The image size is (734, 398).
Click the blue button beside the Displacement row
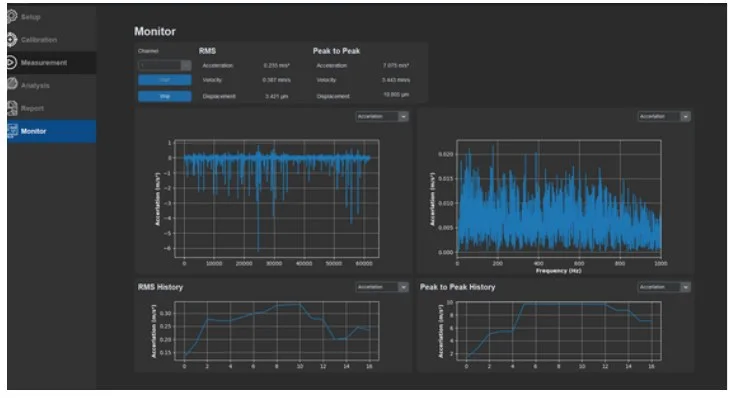pos(164,96)
